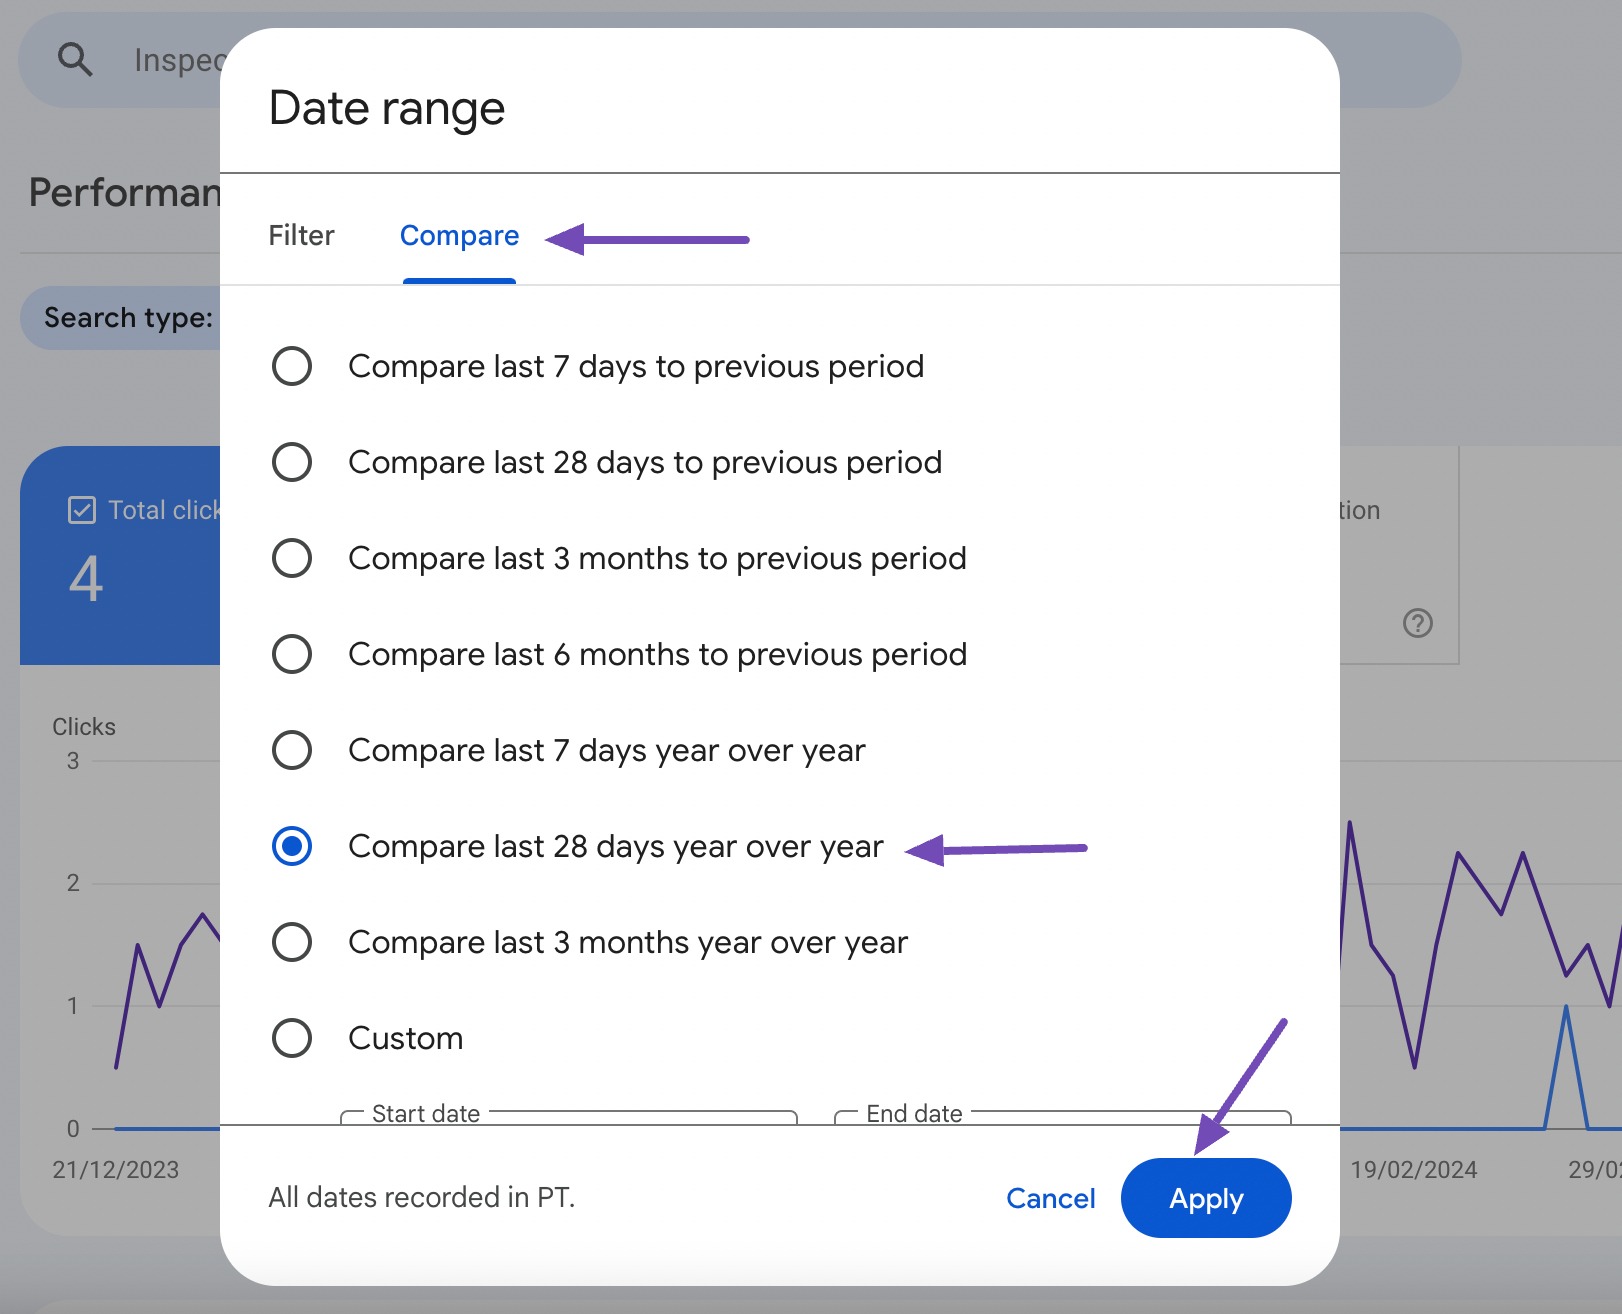Screen dimensions: 1622x1314
Task: Select Compare last 3 months to previous period
Action: pyautogui.click(x=291, y=558)
